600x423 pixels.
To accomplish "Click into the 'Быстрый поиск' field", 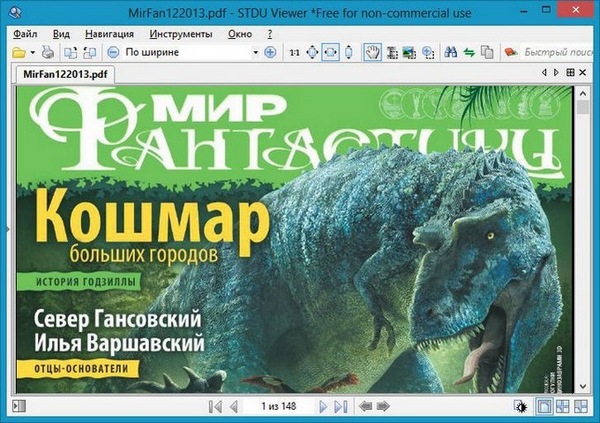I will pyautogui.click(x=559, y=52).
